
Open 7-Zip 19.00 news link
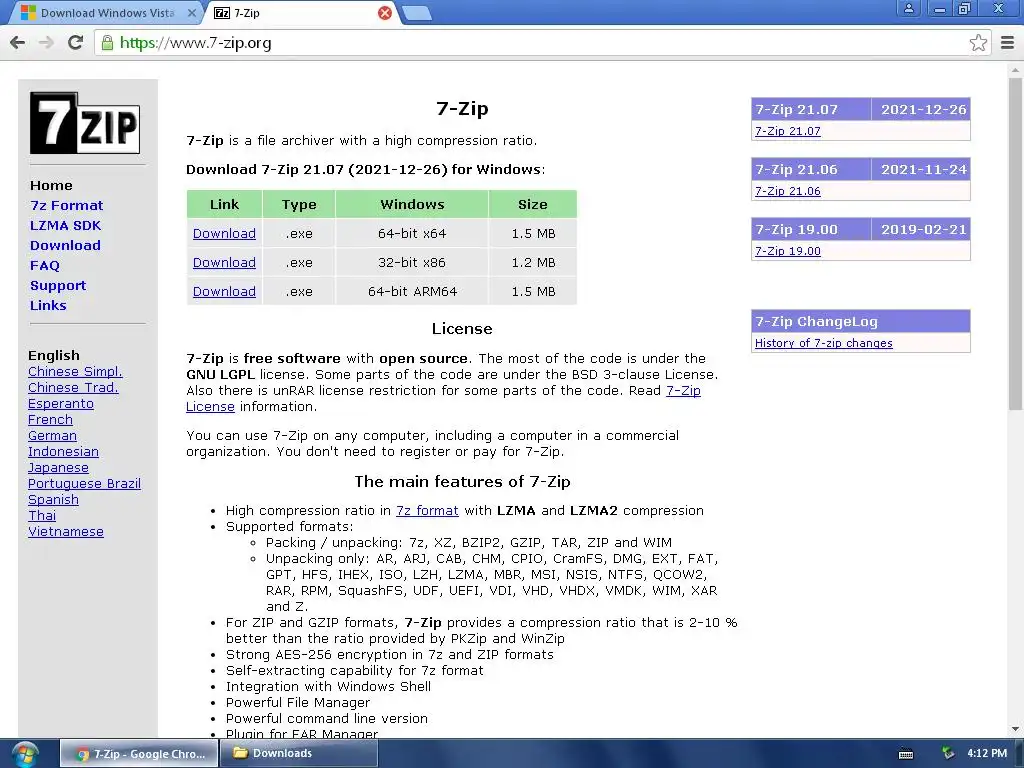(788, 251)
